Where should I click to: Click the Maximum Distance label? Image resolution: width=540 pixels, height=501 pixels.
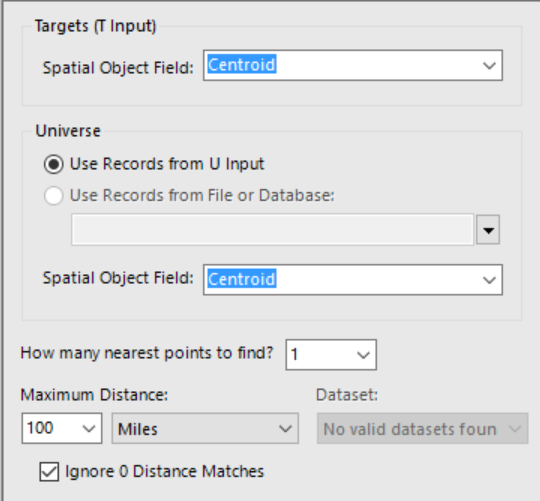click(94, 395)
